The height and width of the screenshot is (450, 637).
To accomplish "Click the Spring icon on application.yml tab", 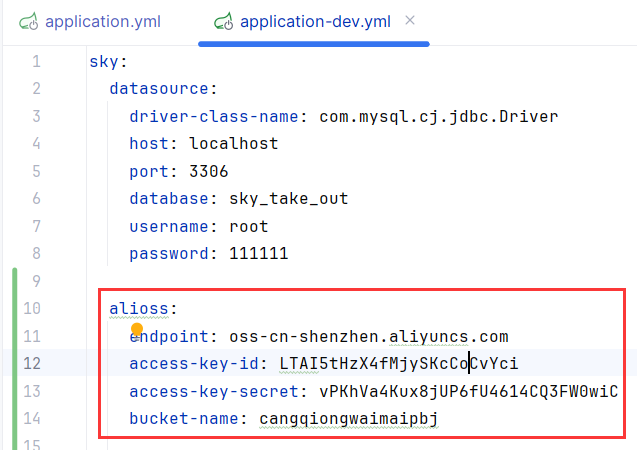I will [28, 22].
